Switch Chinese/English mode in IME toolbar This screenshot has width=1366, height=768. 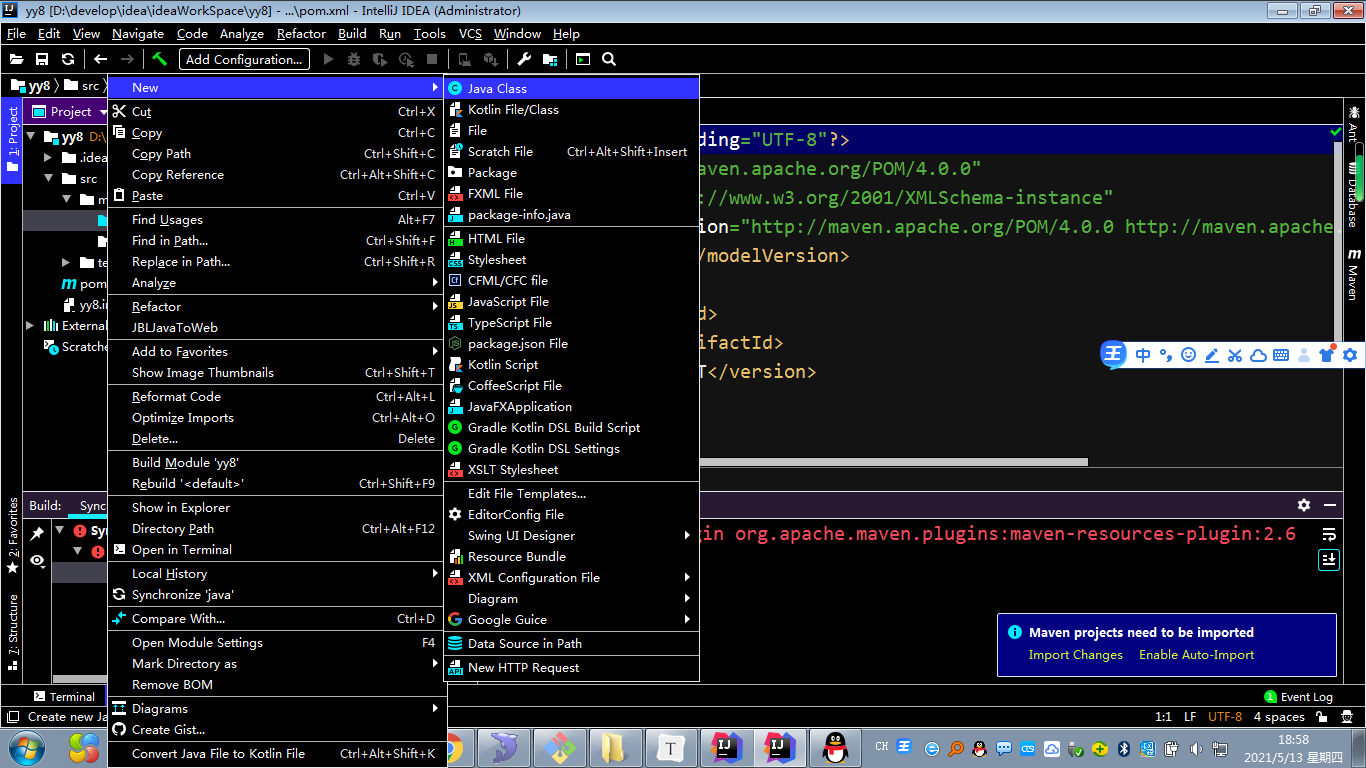click(1143, 355)
